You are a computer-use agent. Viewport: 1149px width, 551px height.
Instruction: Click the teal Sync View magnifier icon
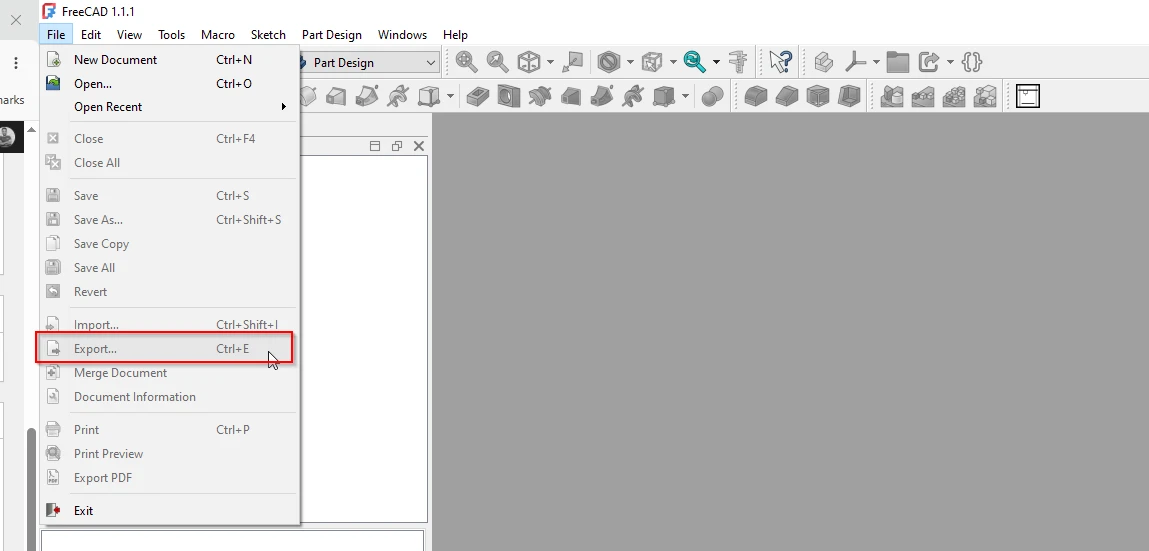click(x=695, y=62)
